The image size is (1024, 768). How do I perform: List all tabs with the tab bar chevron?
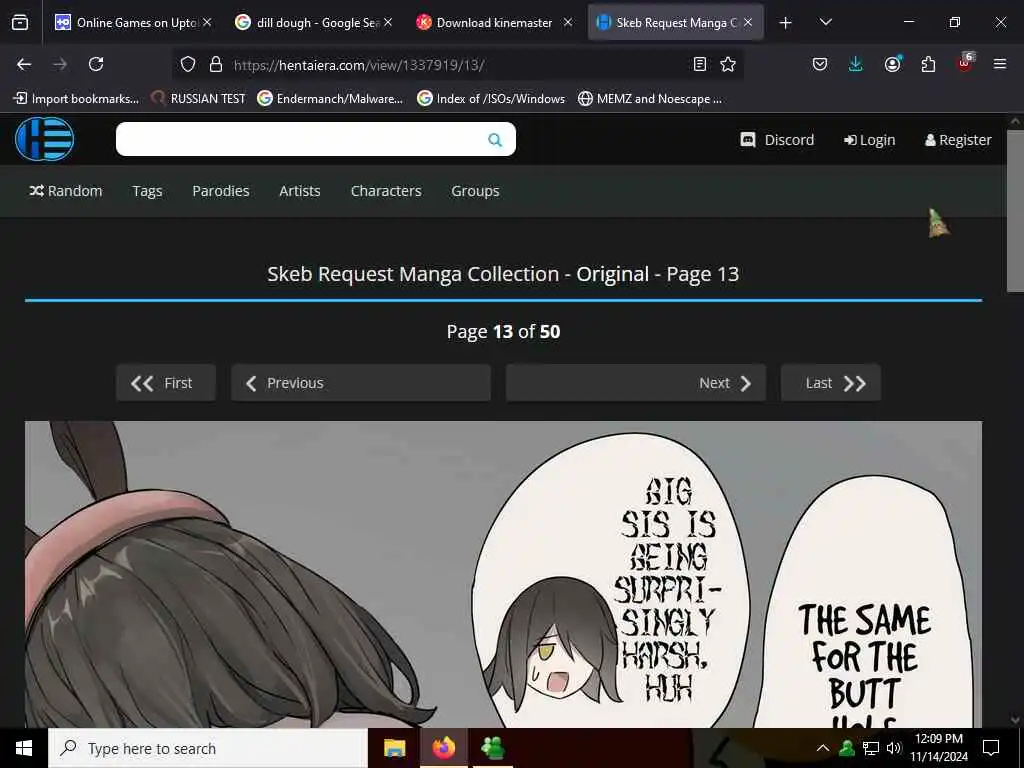825,23
